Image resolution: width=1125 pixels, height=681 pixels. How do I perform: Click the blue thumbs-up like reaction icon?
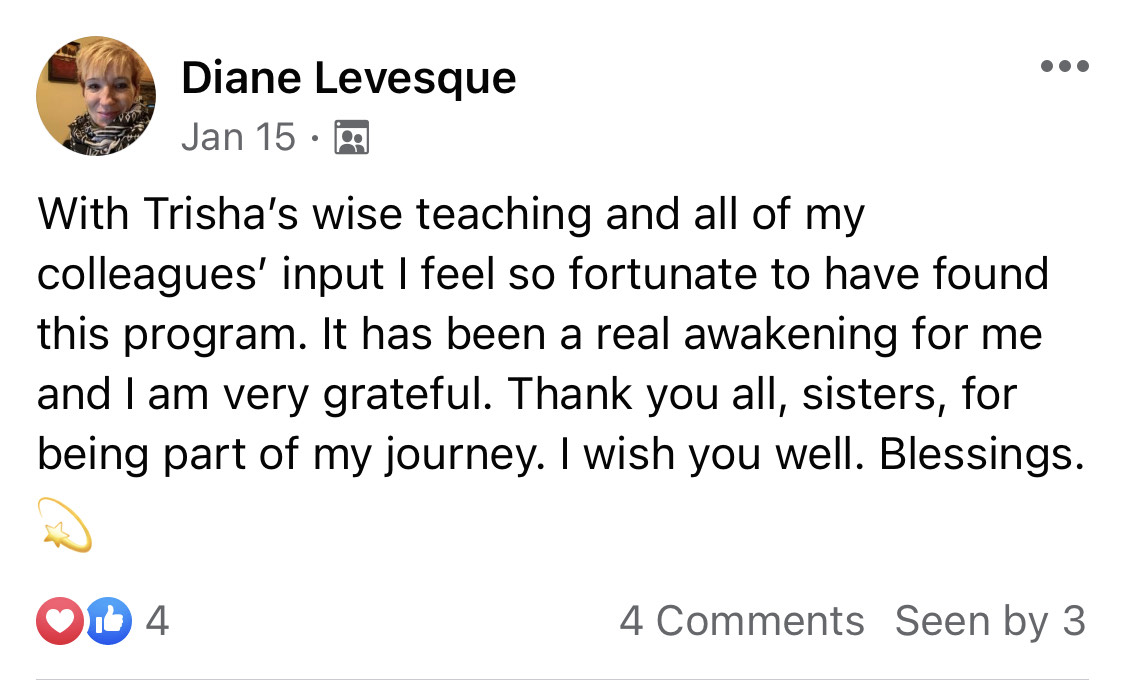[109, 622]
